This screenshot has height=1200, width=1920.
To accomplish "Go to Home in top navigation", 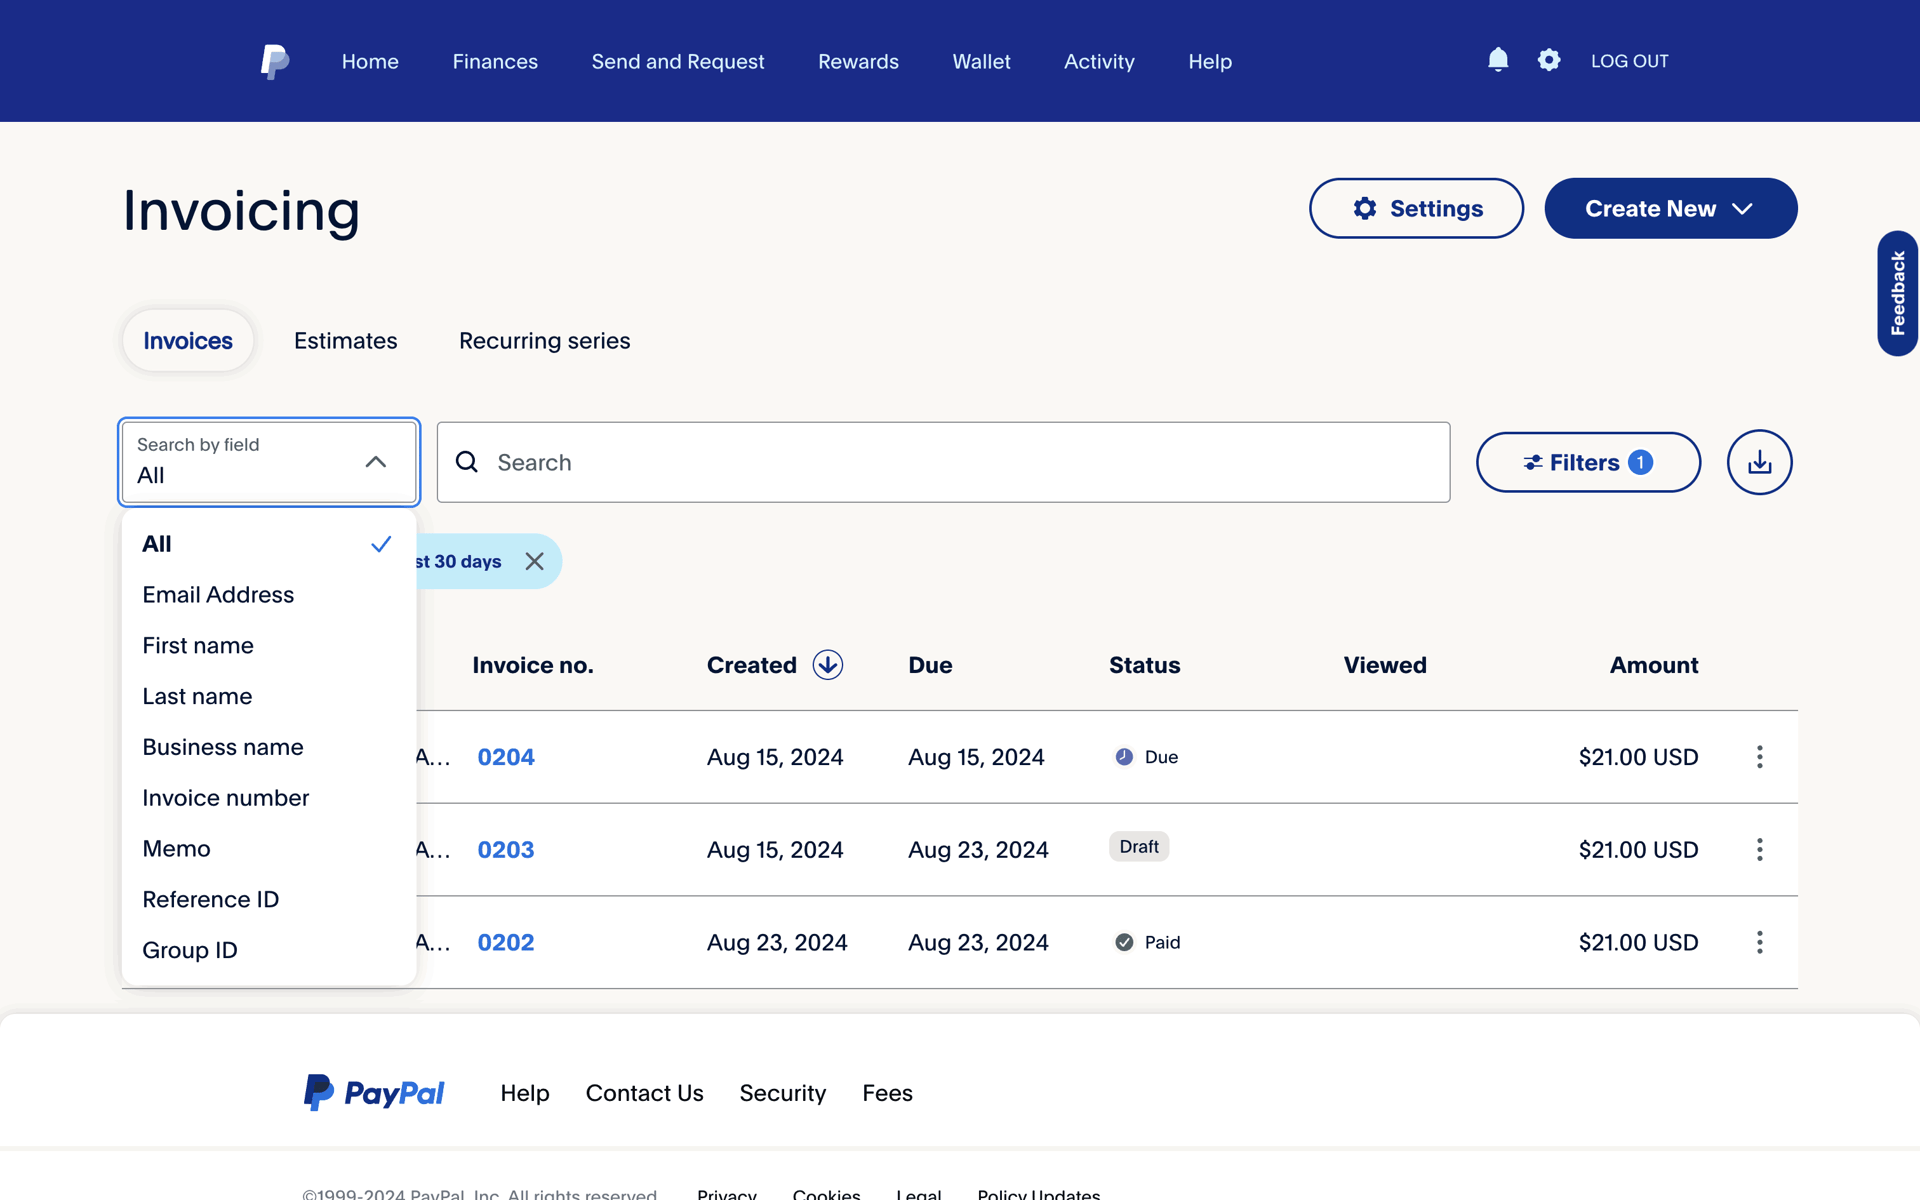I will [x=370, y=61].
